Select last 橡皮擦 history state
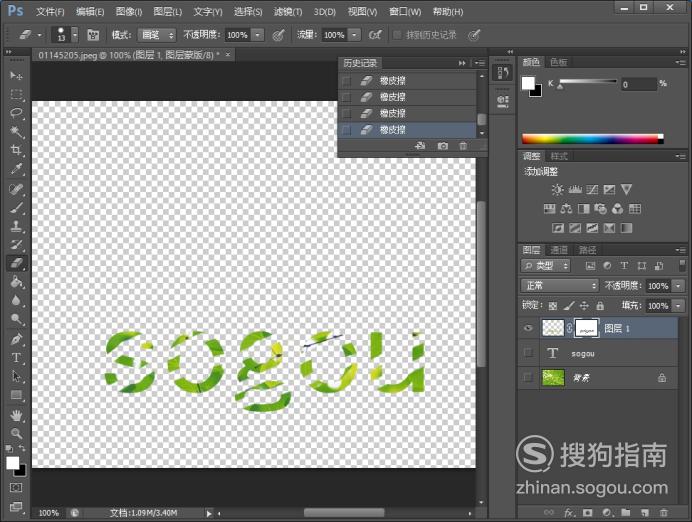This screenshot has width=692, height=522. point(407,130)
